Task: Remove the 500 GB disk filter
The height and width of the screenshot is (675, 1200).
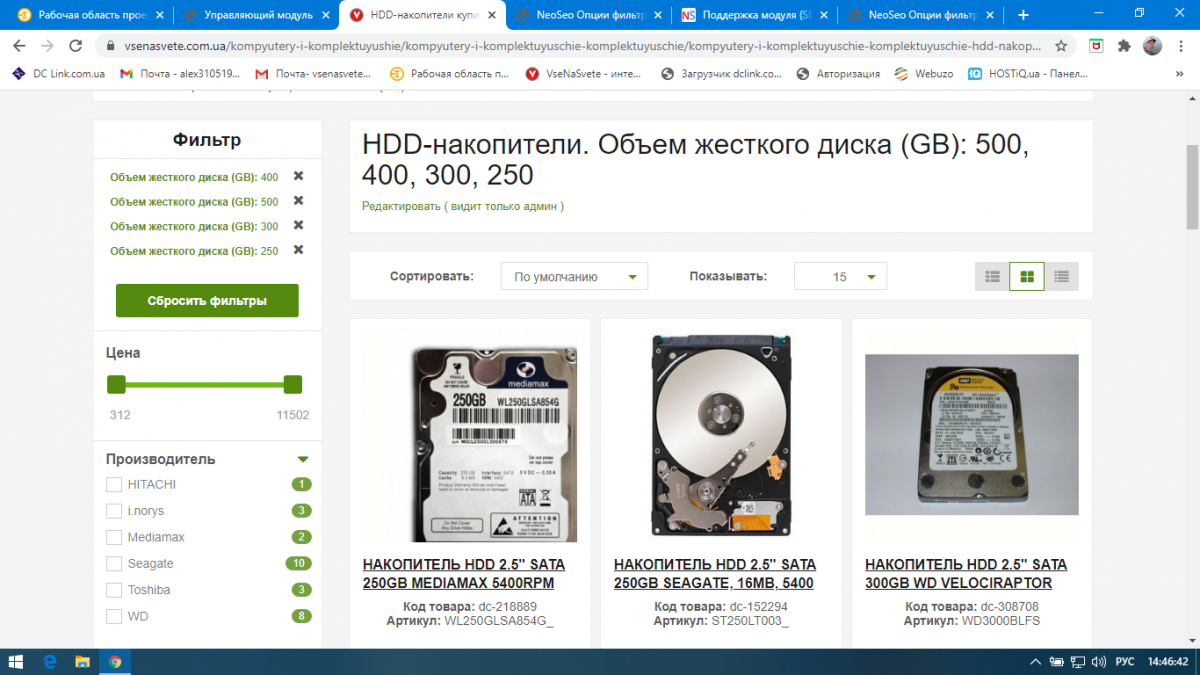Action: pyautogui.click(x=298, y=201)
